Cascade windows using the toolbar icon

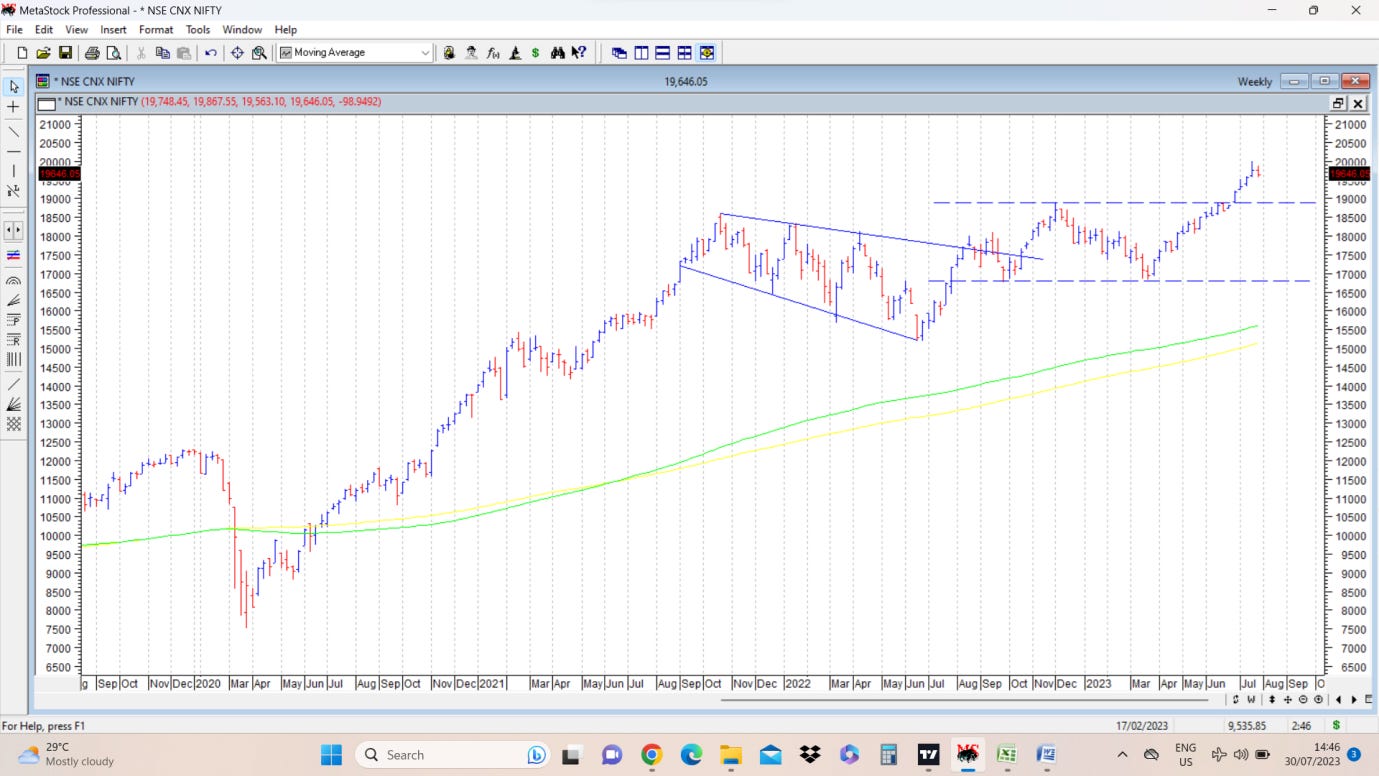(619, 53)
